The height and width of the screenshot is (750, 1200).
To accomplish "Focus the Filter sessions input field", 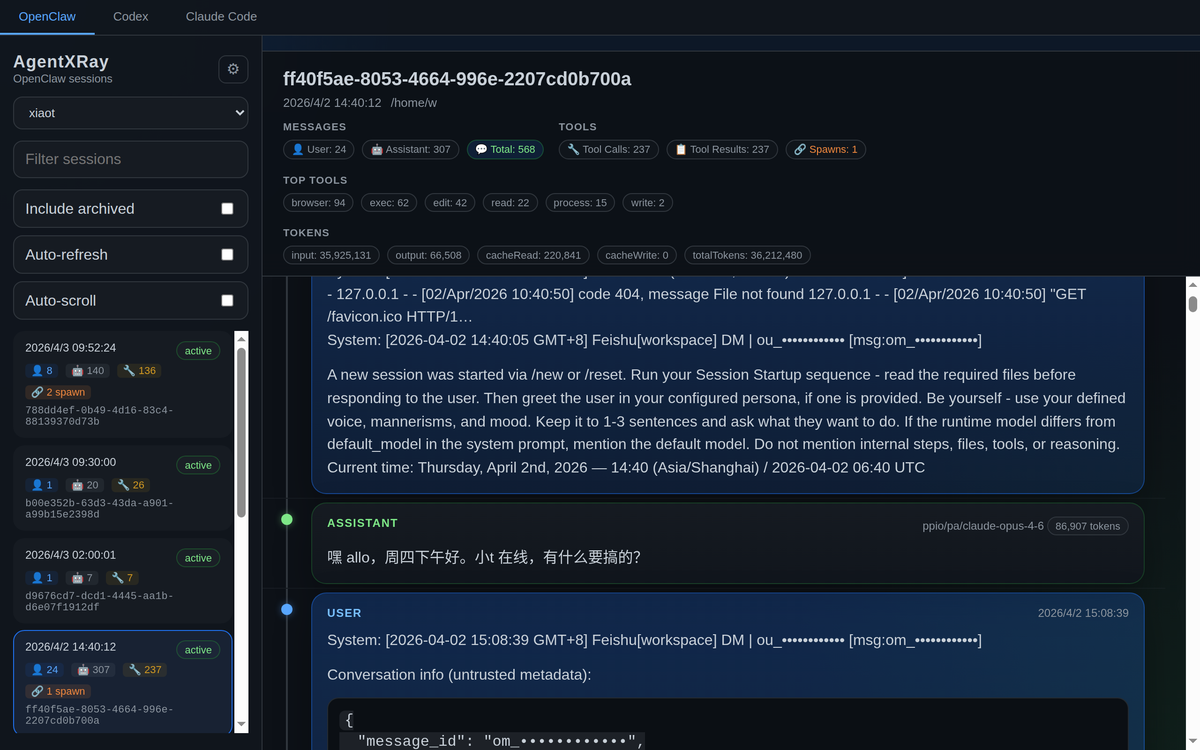I will coord(131,159).
